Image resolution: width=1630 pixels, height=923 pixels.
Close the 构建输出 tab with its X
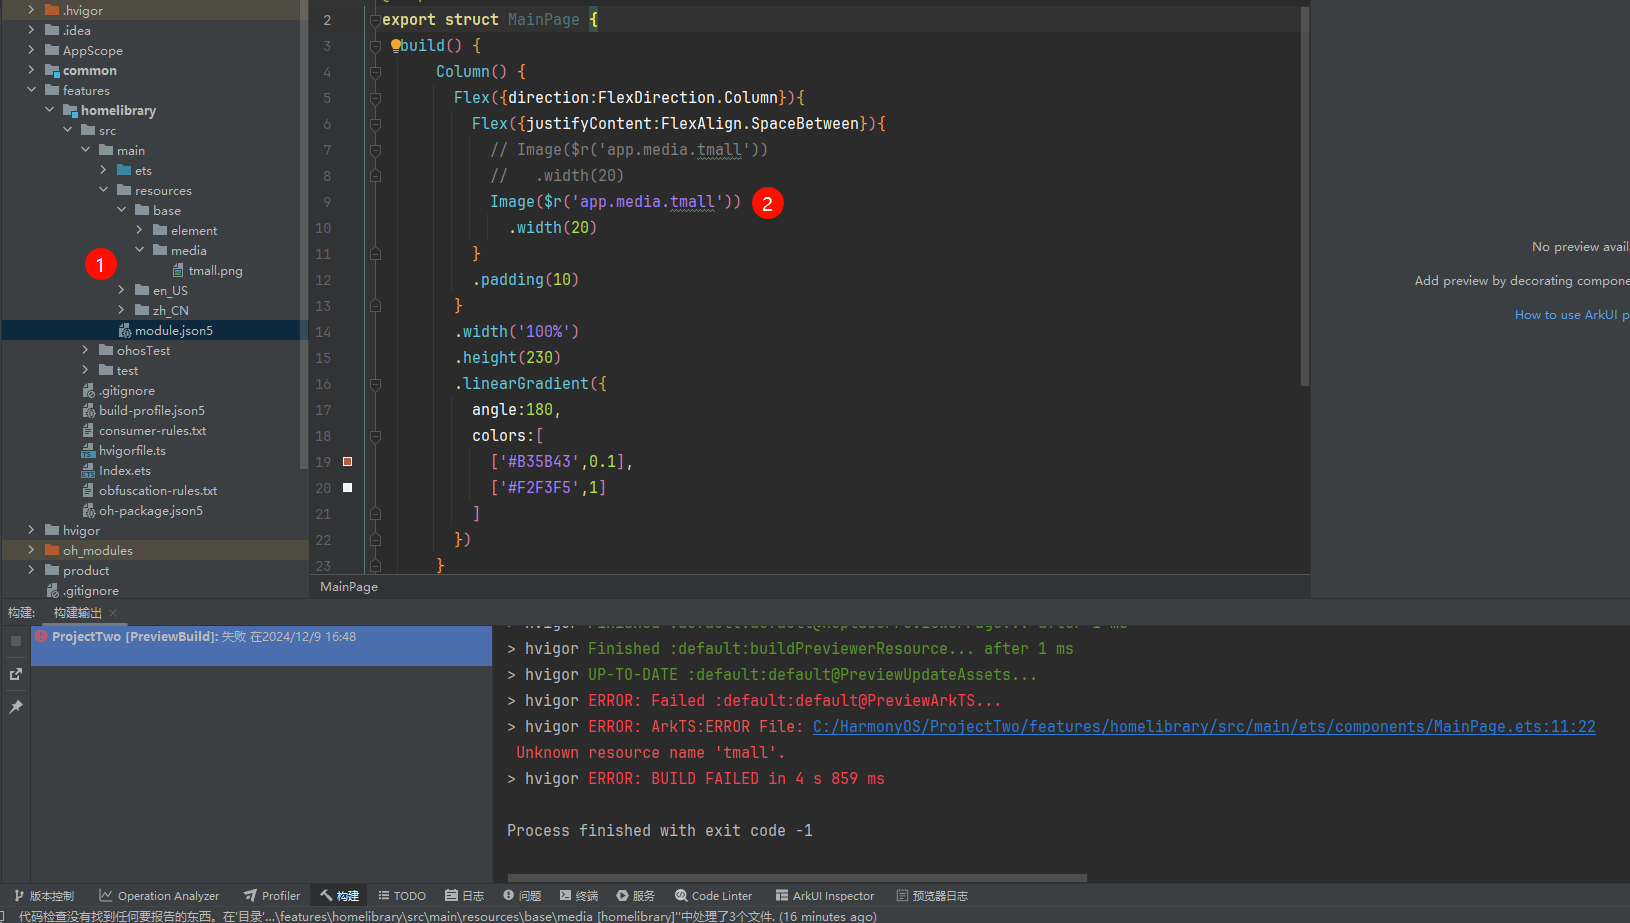[113, 613]
